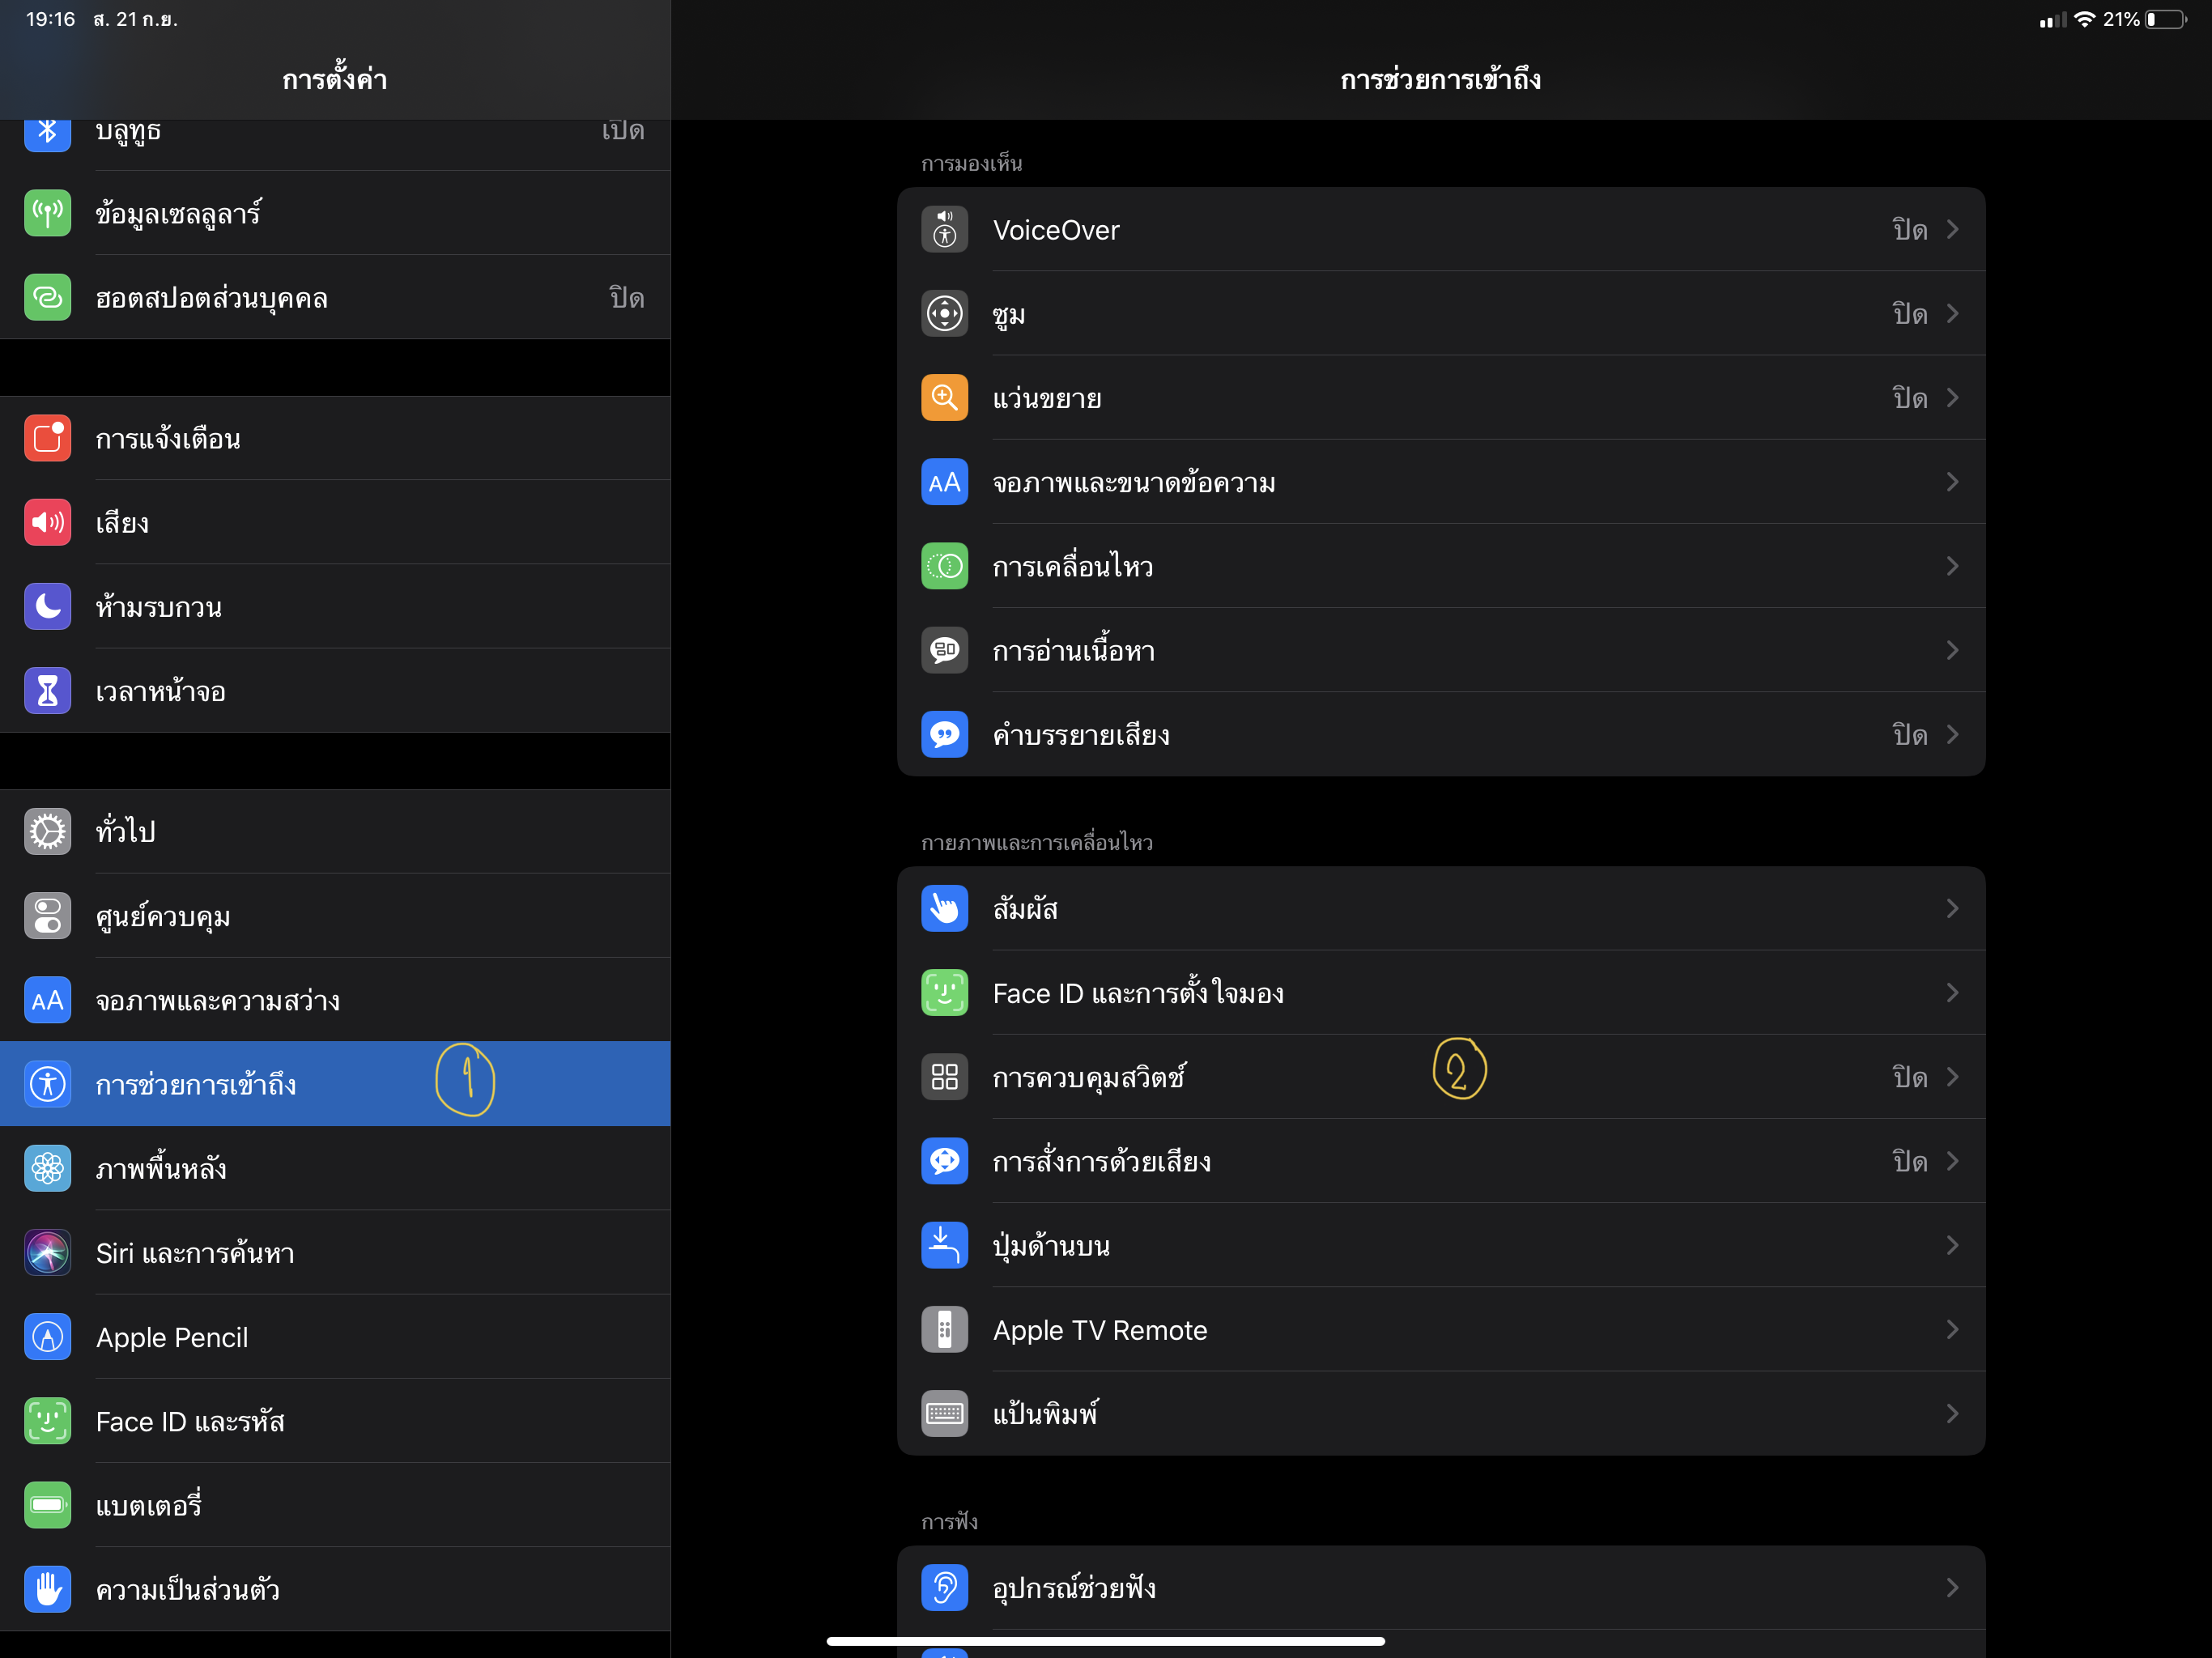Screen dimensions: 2212x1658
Task: Tap the Control Center toggles icon
Action: tap(47, 915)
